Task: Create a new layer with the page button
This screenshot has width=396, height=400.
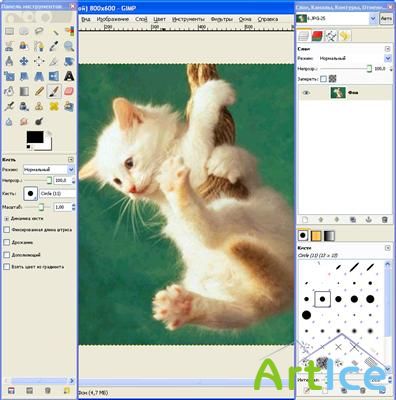Action: (305, 220)
